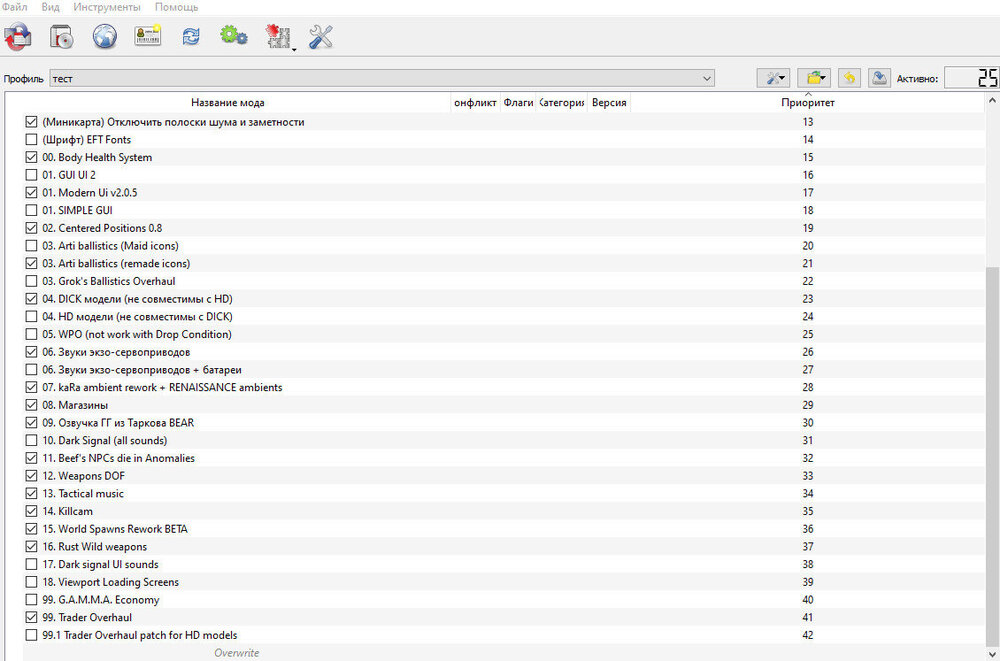This screenshot has height=661, width=1000.
Task: Click the Активно counter display showing 25
Action: pos(971,78)
